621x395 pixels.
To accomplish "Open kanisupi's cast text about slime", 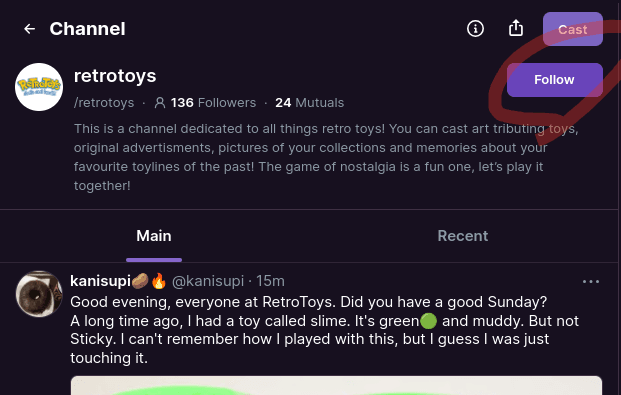I will coord(324,330).
